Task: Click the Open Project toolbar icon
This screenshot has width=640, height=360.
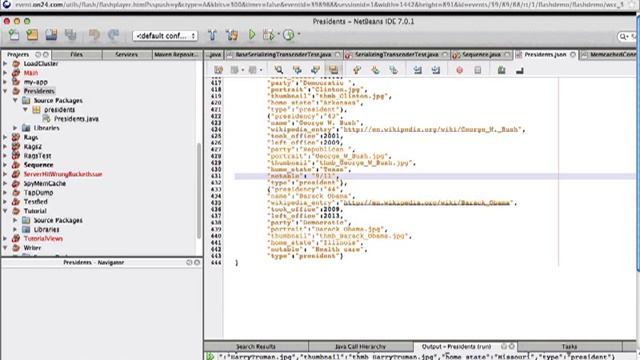Action: coord(51,35)
